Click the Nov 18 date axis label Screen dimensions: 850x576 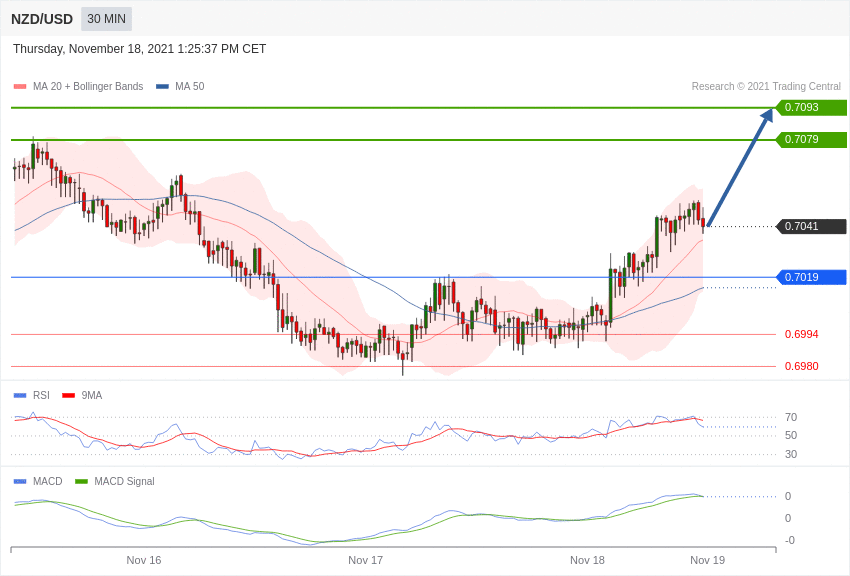[x=587, y=560]
